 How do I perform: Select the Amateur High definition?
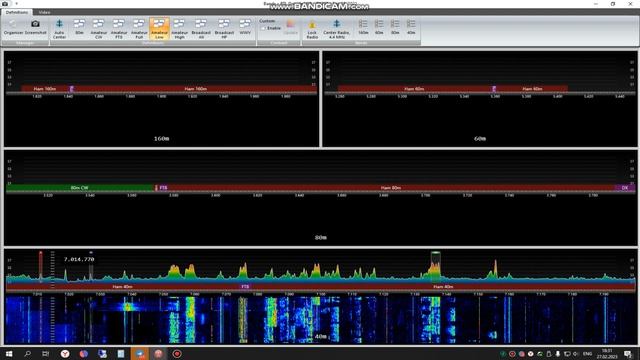point(179,29)
